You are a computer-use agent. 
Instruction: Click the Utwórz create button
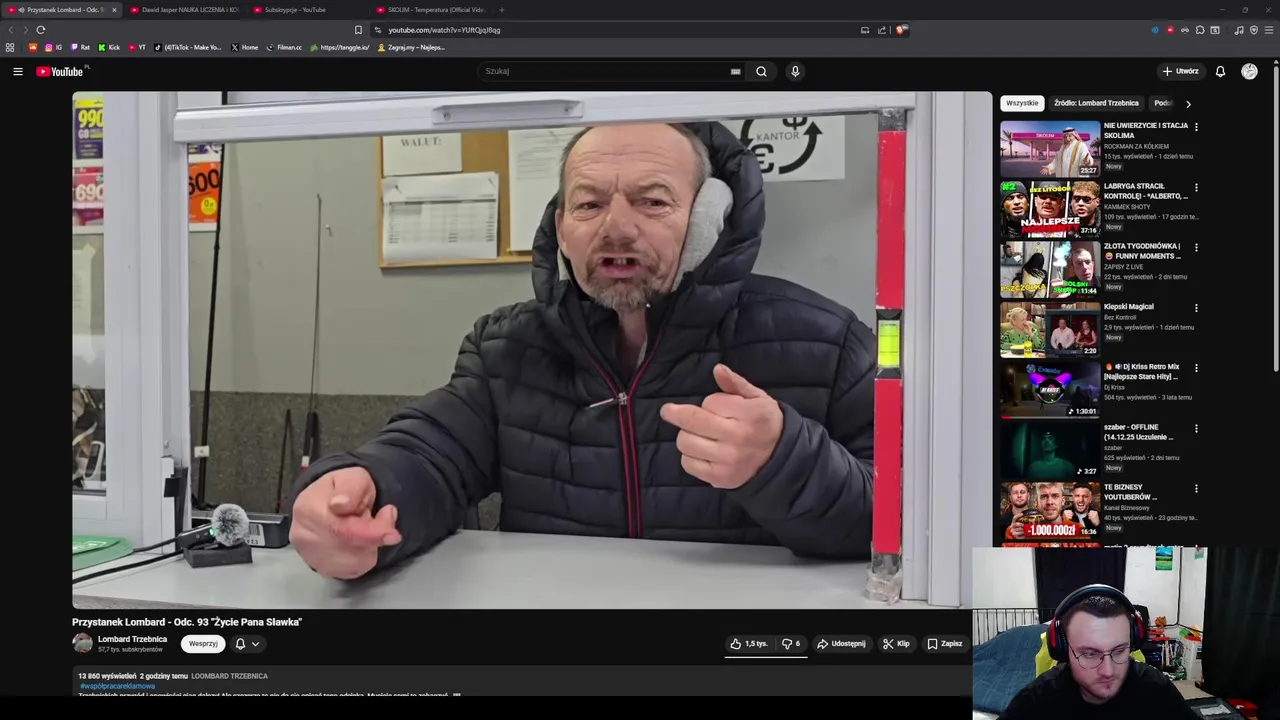1180,71
